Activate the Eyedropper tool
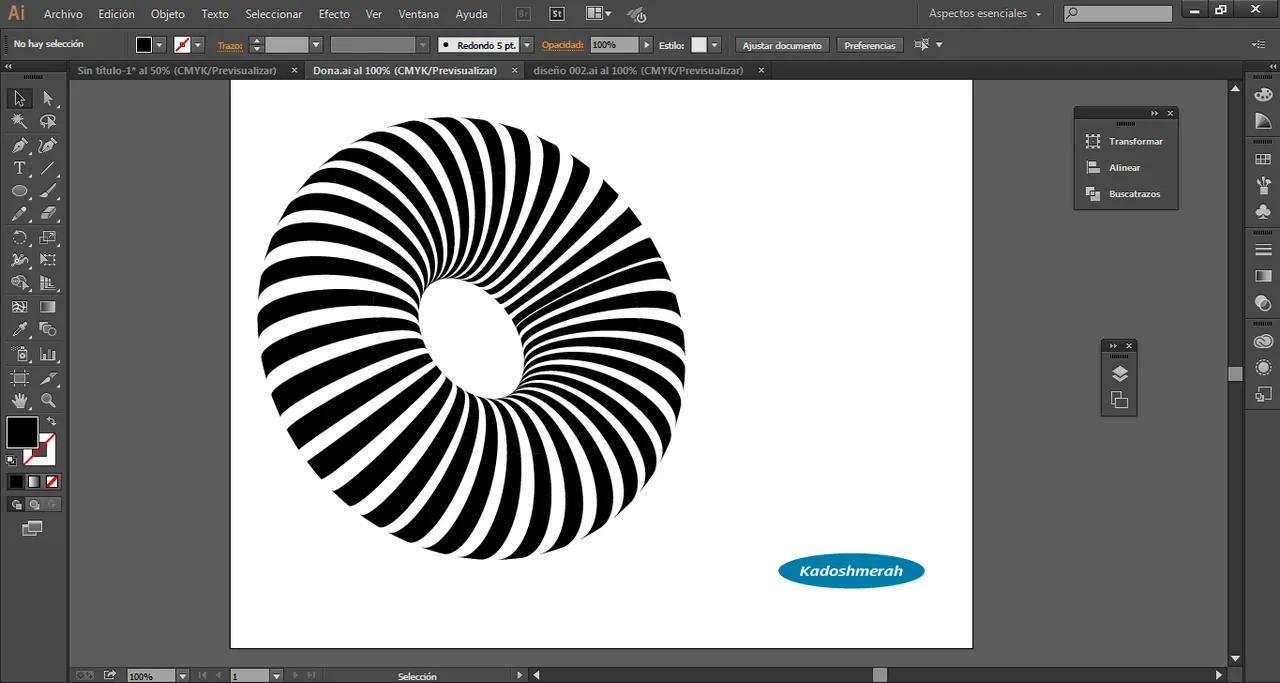This screenshot has width=1280, height=683. click(19, 330)
